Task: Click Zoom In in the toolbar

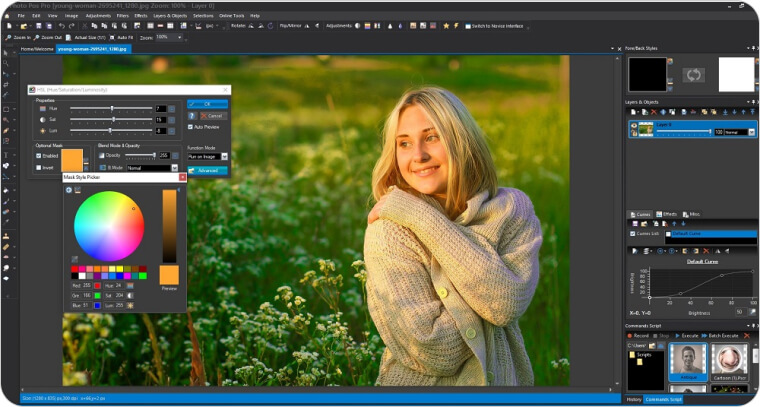Action: point(16,37)
